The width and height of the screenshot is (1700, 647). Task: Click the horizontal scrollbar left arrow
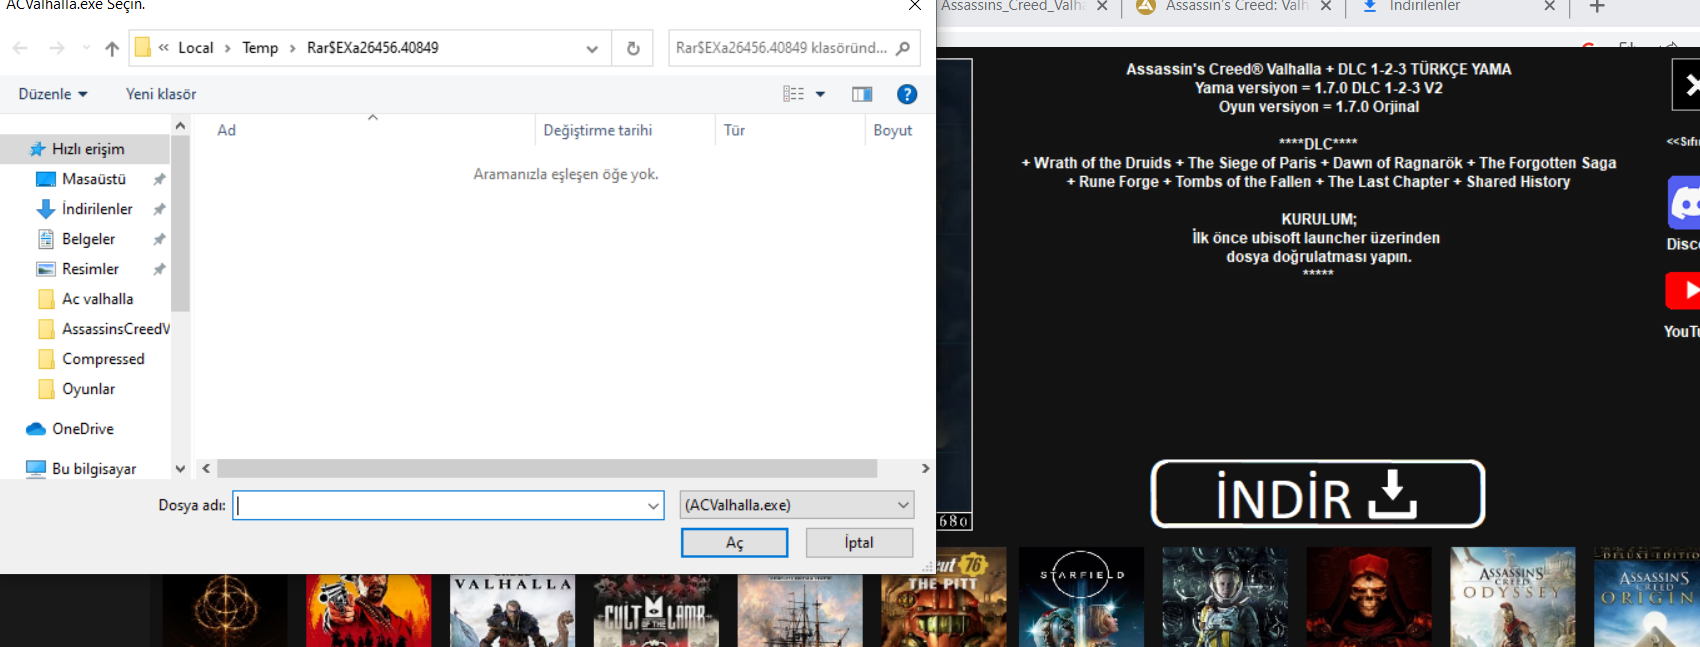(x=206, y=468)
